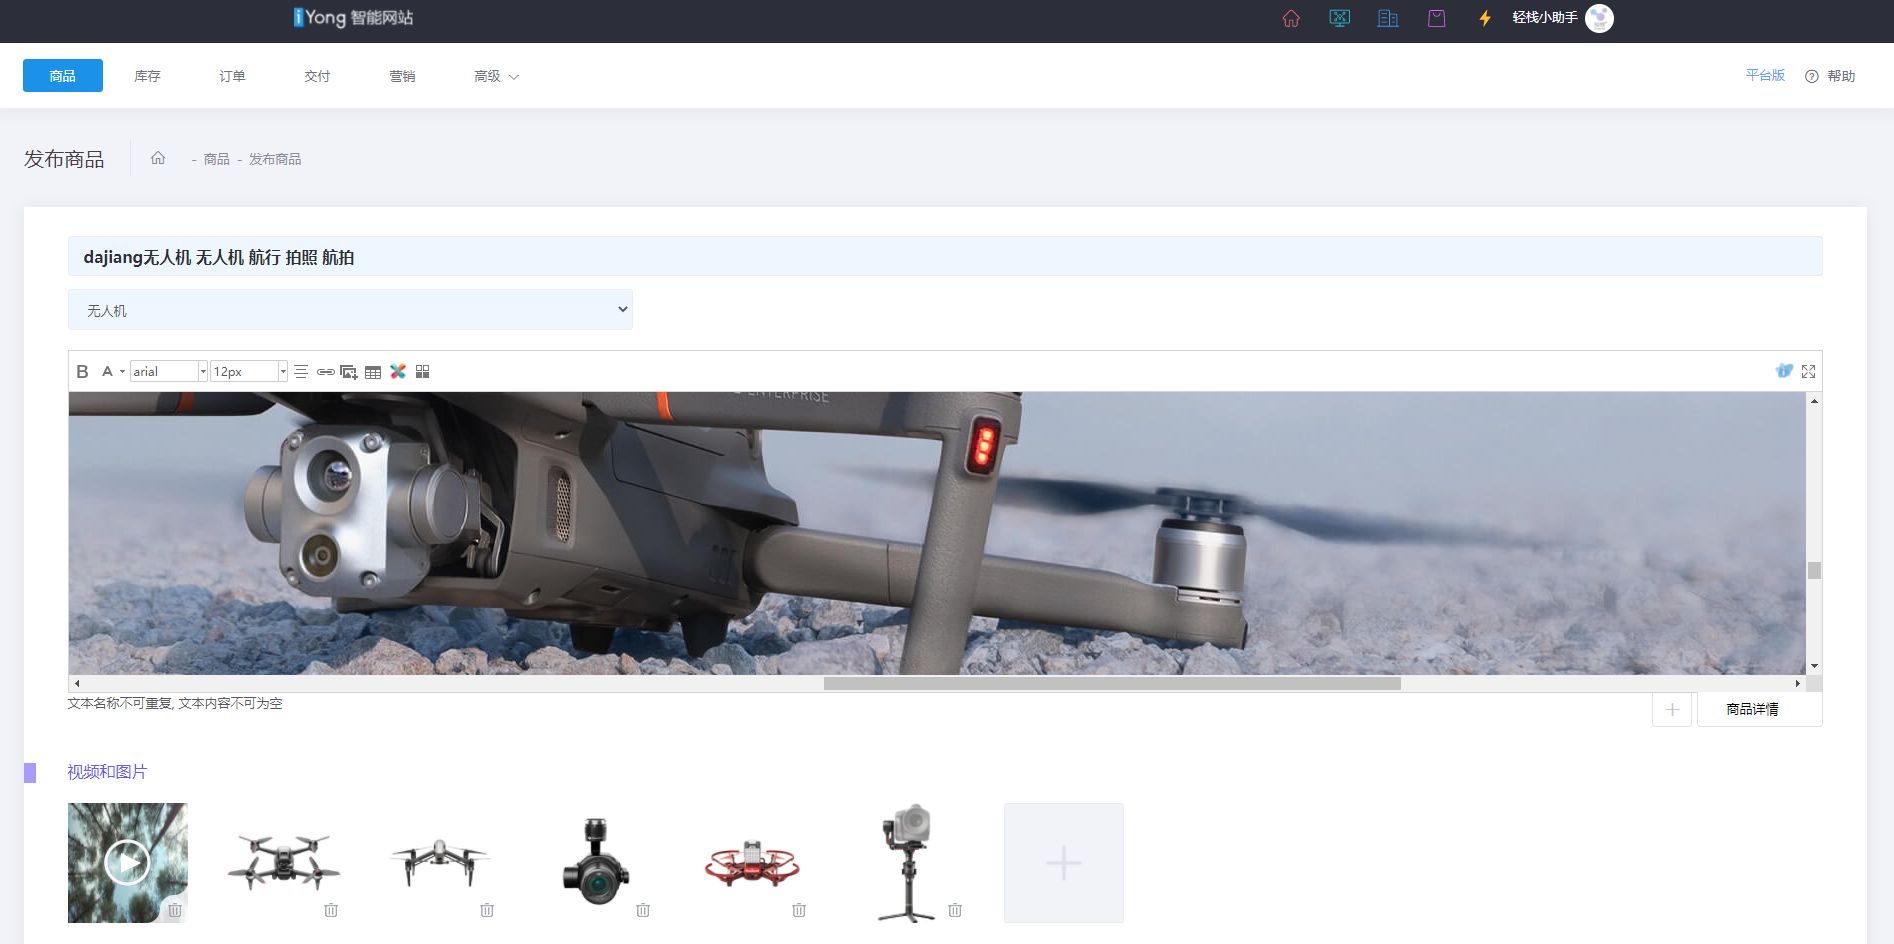Click the 商品 breadcrumb link
1894x944 pixels.
click(x=216, y=159)
